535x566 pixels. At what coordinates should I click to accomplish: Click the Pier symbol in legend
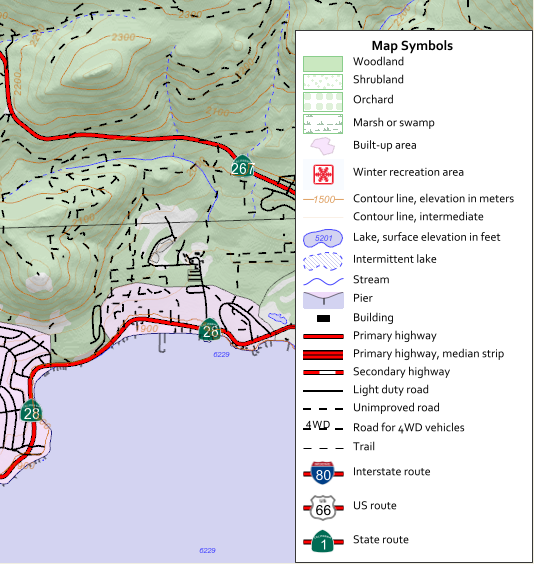click(x=323, y=301)
